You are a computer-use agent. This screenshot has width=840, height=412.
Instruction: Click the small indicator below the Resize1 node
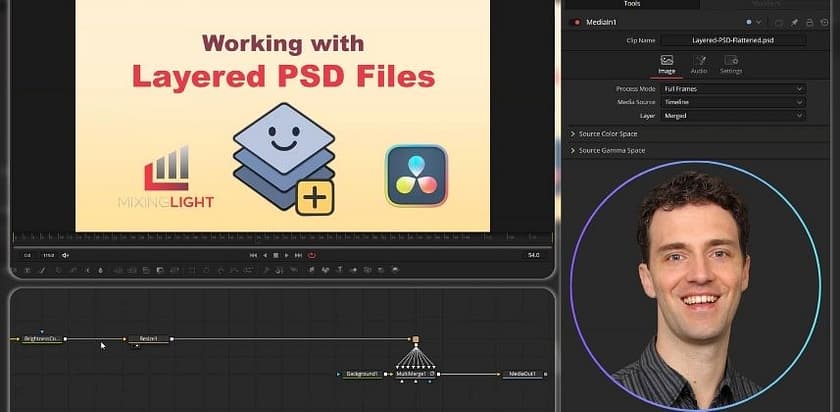(136, 346)
